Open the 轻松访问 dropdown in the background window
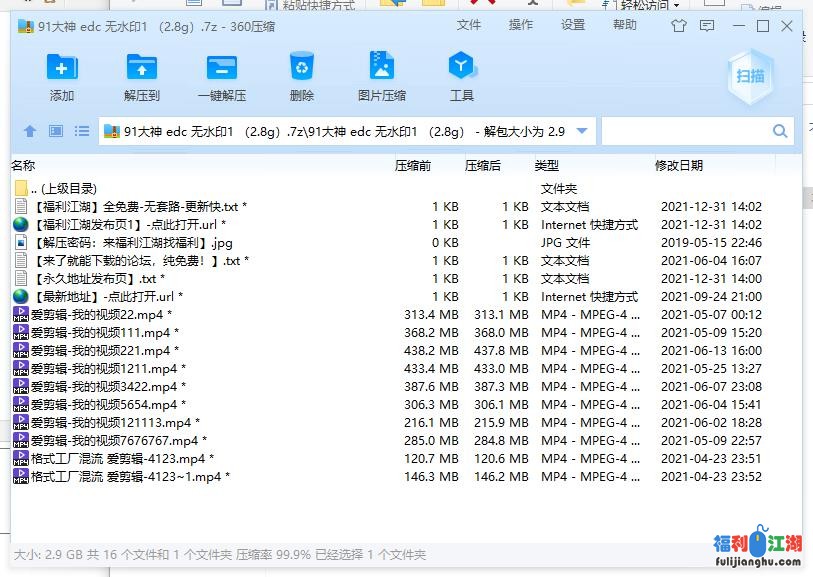813x577 pixels. [x=676, y=5]
